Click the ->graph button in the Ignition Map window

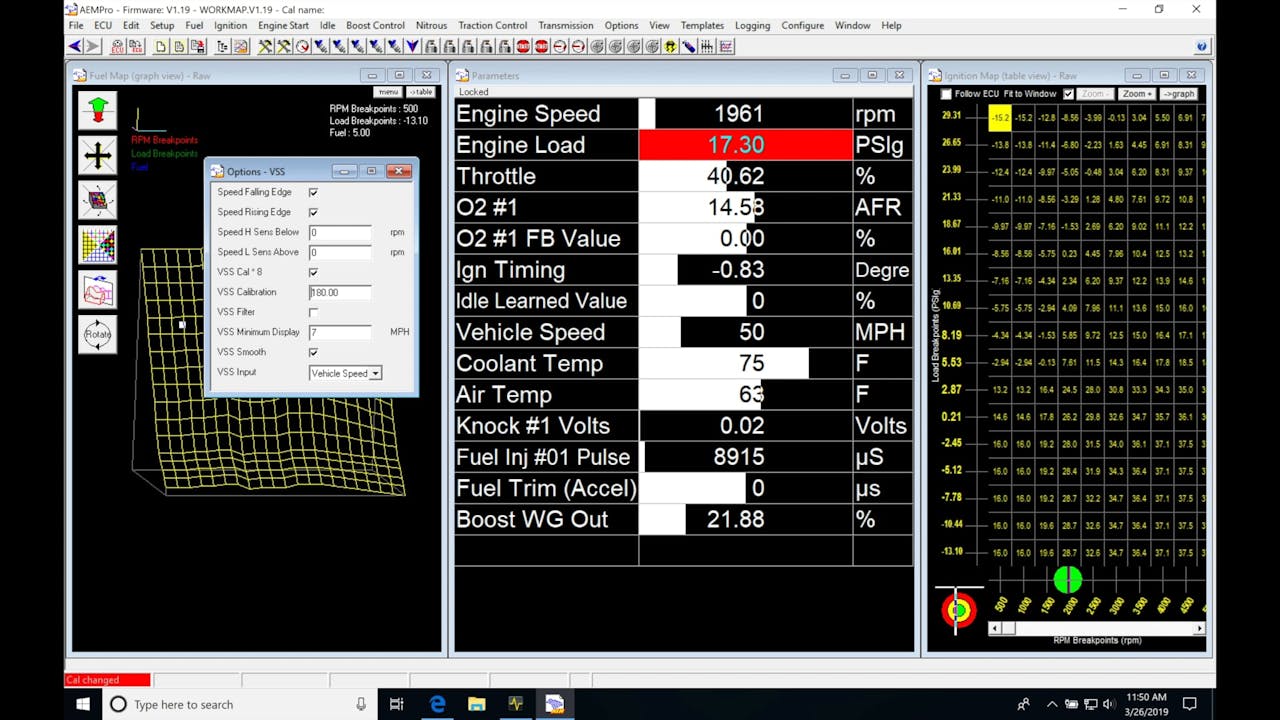coord(1179,93)
